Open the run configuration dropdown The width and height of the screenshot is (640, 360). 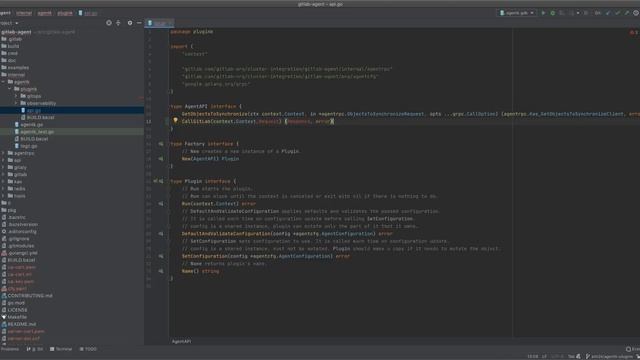click(x=516, y=13)
